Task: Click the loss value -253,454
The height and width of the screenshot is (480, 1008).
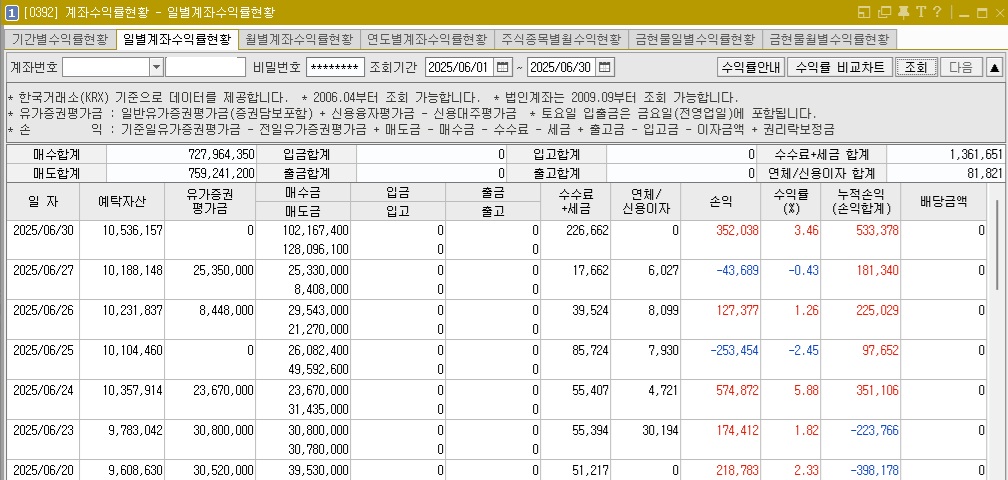Action: 735,350
